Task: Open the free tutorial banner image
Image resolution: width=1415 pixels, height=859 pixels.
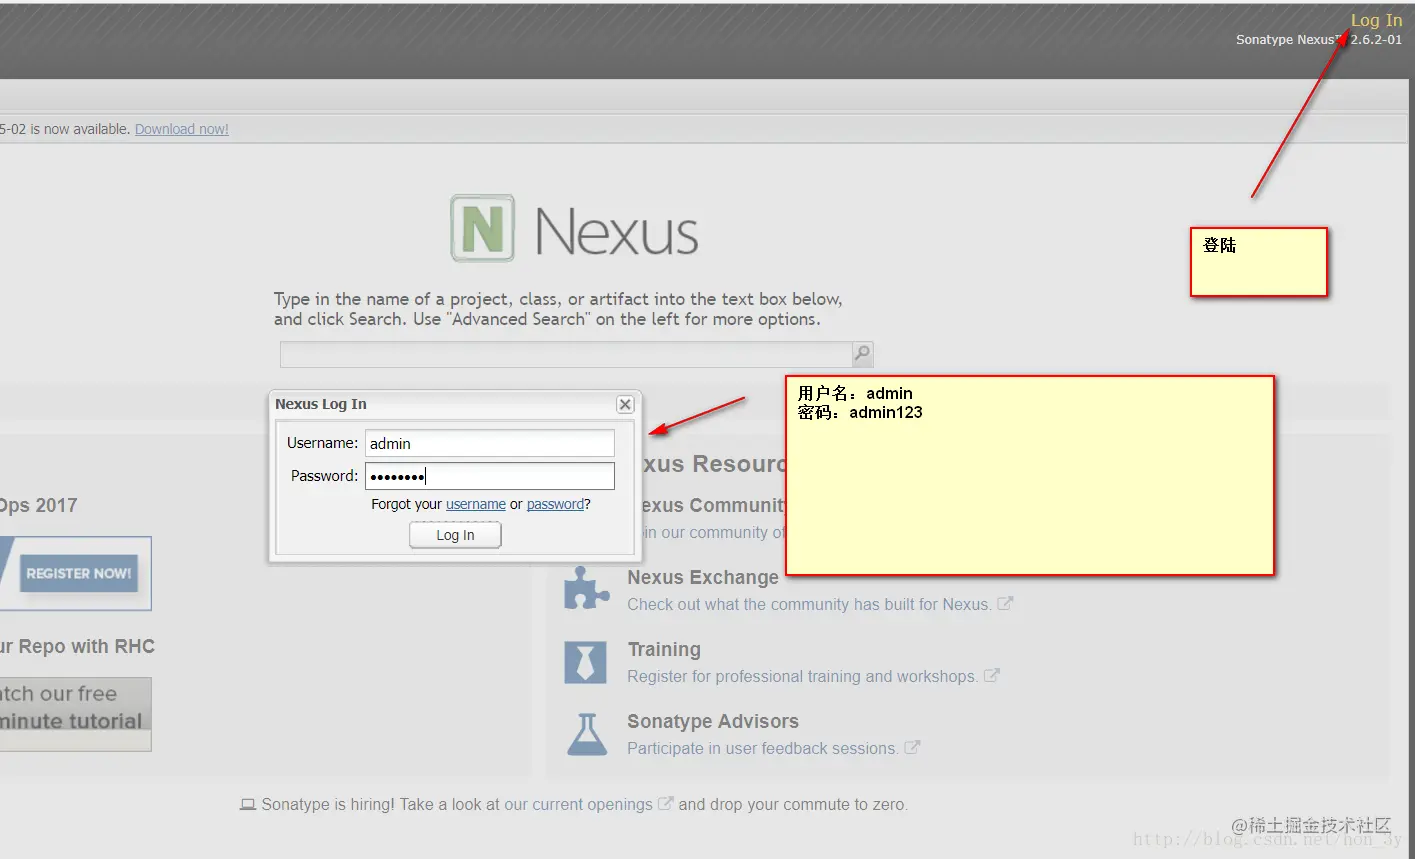Action: pyautogui.click(x=75, y=714)
